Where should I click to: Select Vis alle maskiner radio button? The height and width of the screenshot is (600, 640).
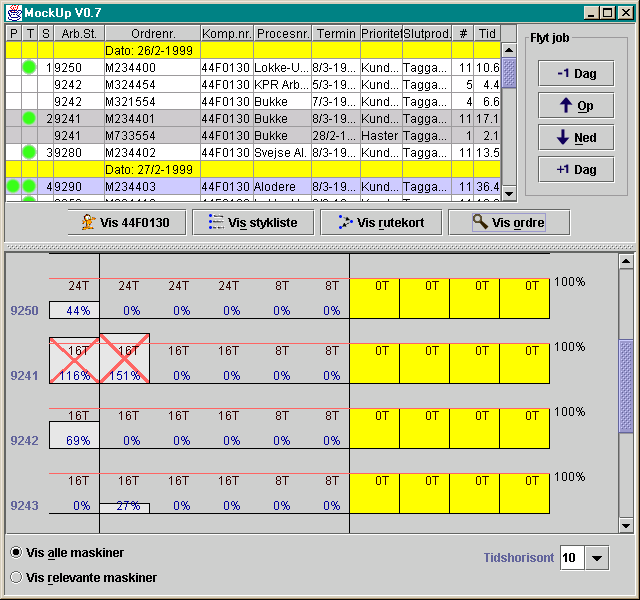tap(16, 552)
